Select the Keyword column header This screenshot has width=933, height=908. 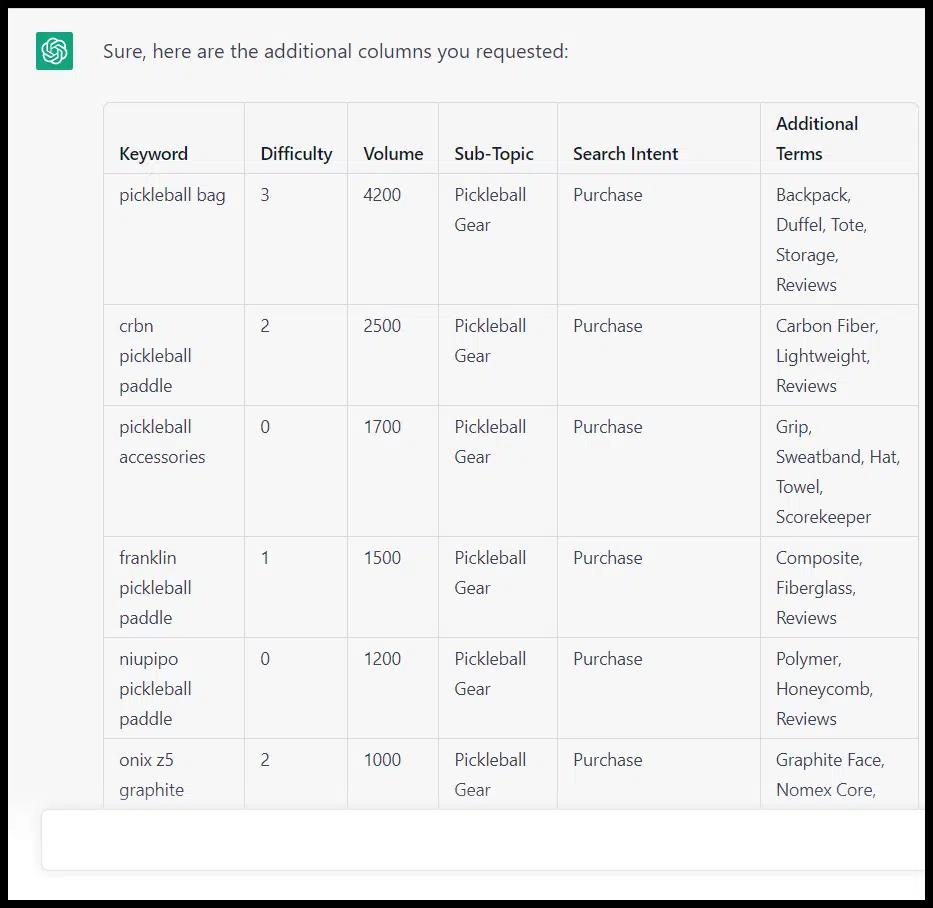click(x=152, y=153)
